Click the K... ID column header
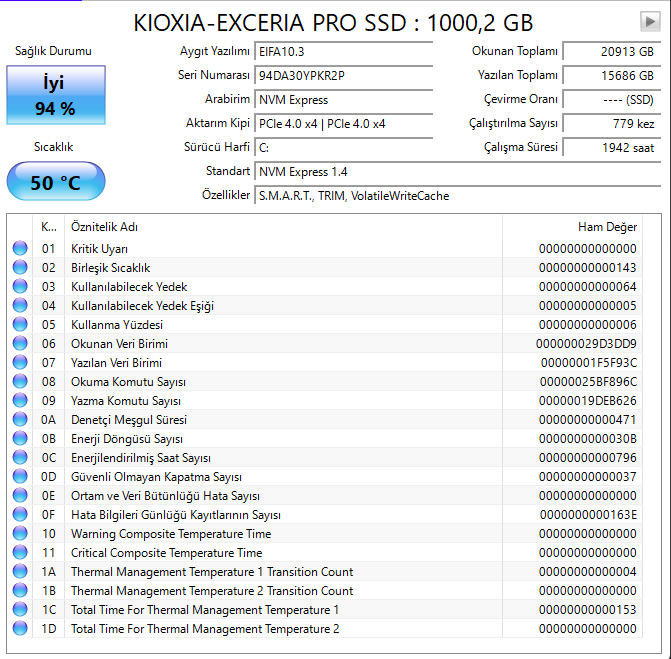Image resolution: width=671 pixels, height=659 pixels. pyautogui.click(x=48, y=227)
